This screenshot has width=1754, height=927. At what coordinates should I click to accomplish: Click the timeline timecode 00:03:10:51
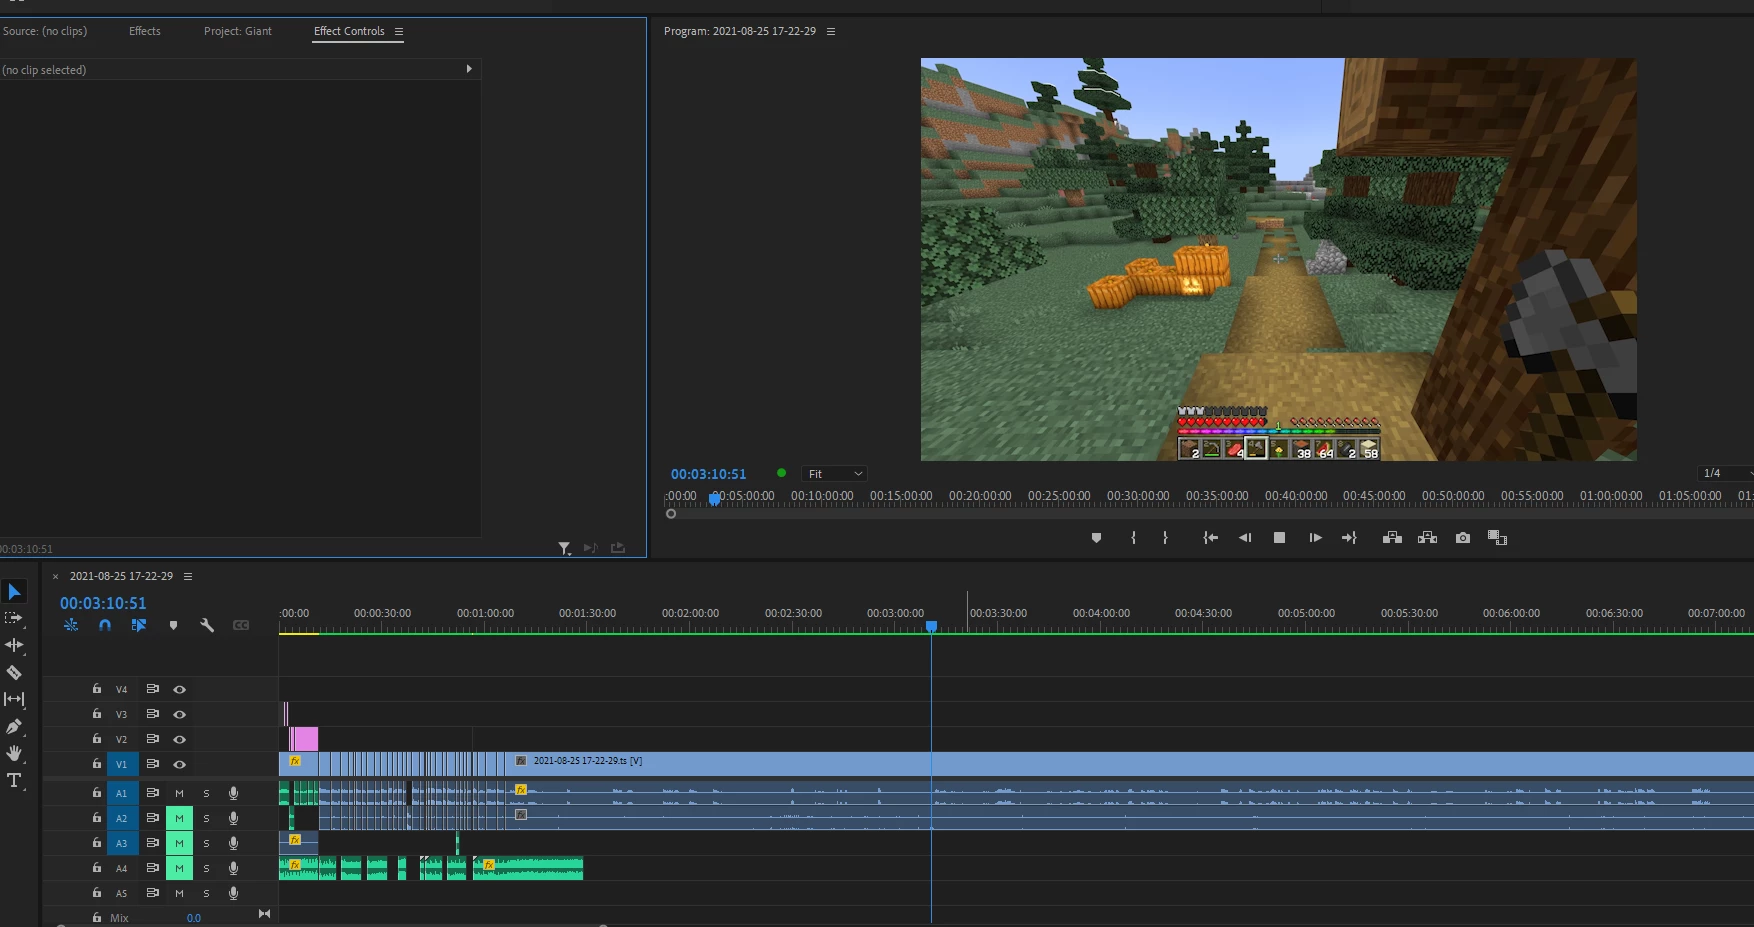point(103,603)
